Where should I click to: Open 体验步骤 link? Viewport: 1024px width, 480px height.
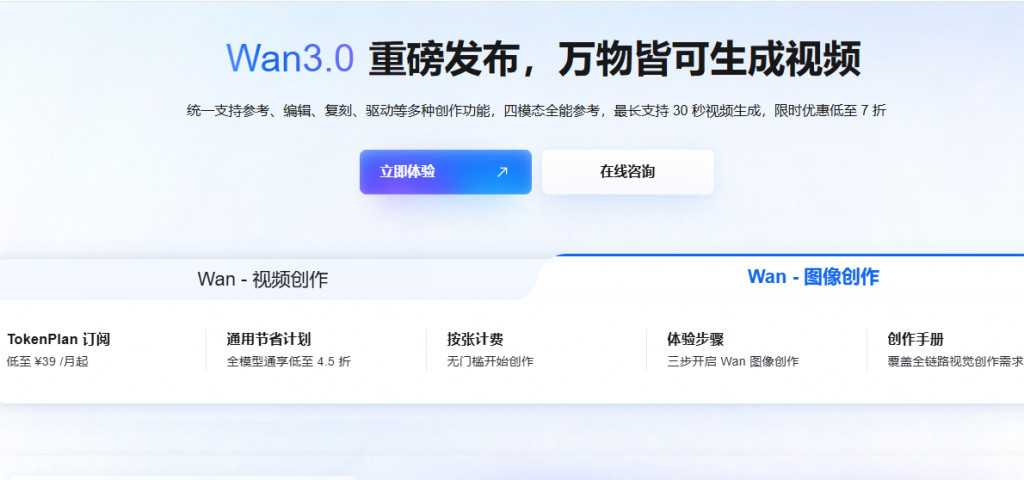coord(695,340)
